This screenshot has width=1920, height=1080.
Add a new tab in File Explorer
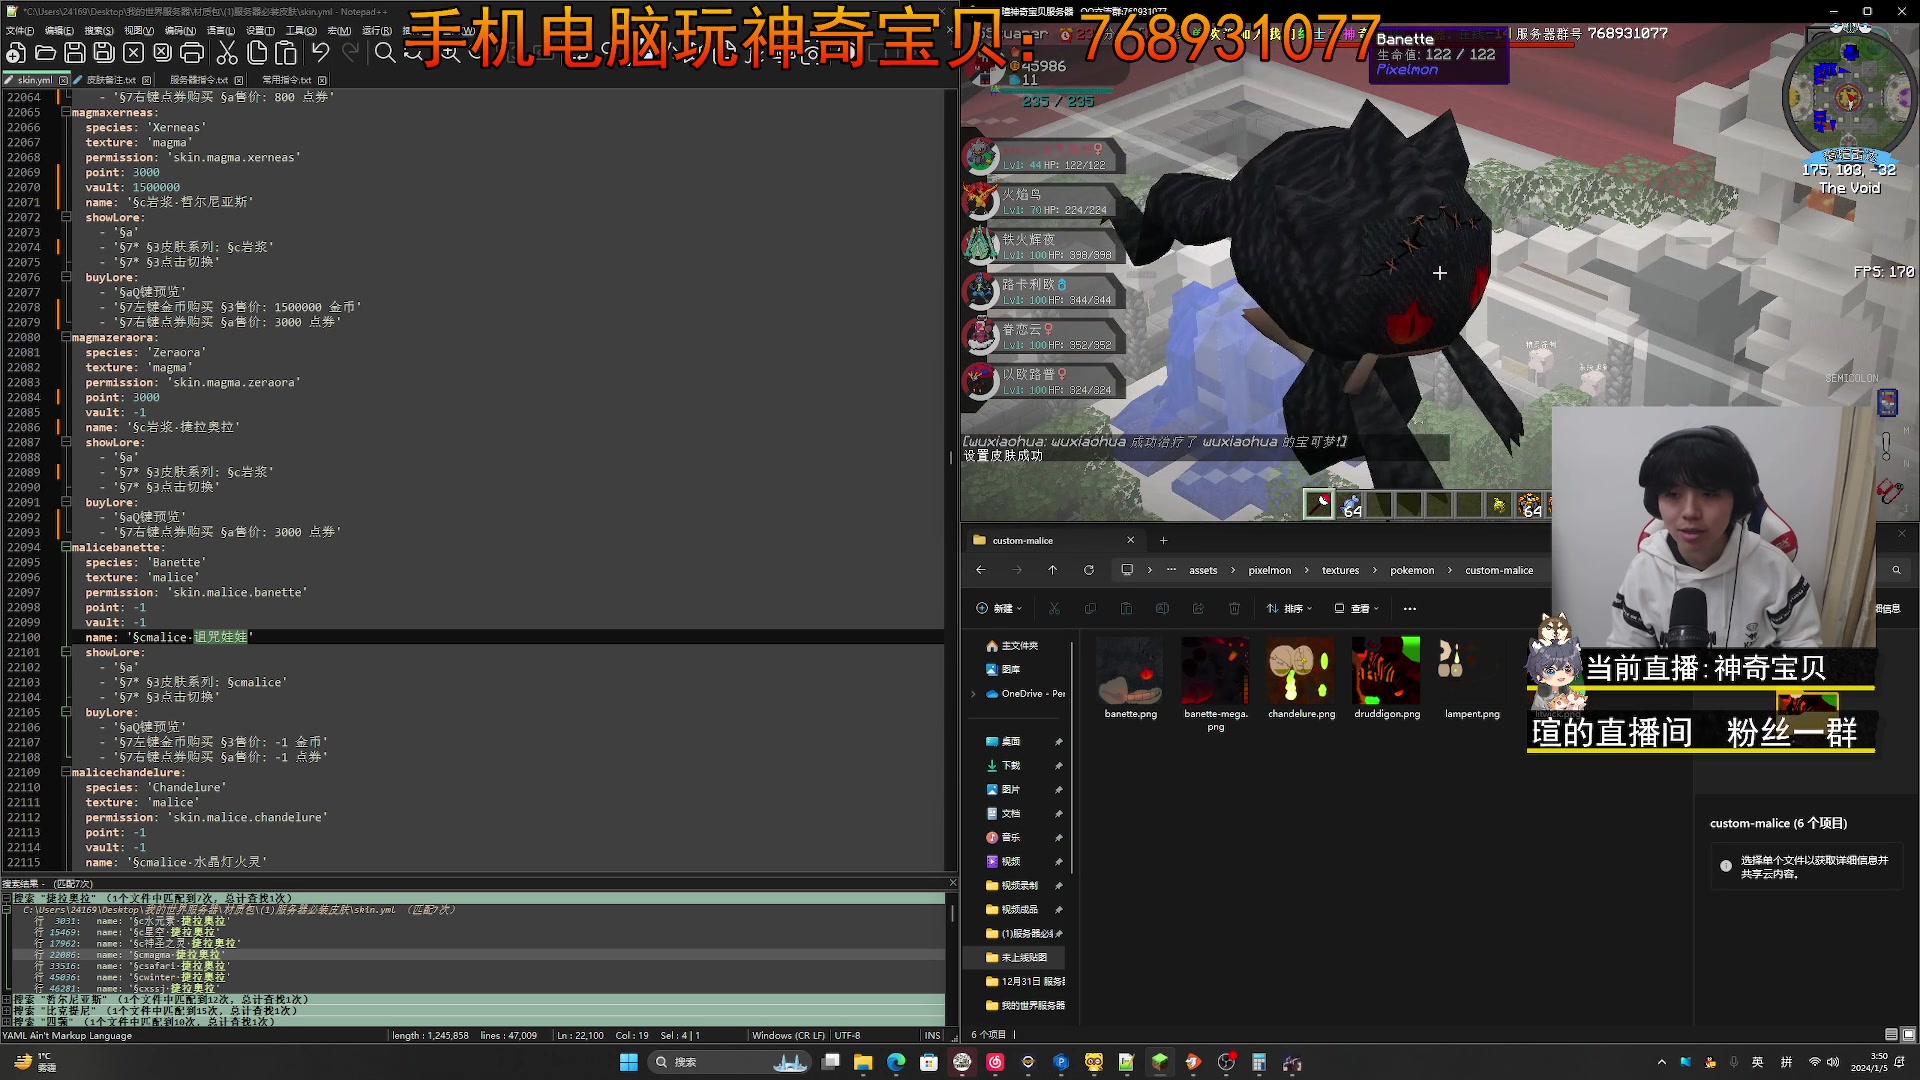pyautogui.click(x=1163, y=540)
